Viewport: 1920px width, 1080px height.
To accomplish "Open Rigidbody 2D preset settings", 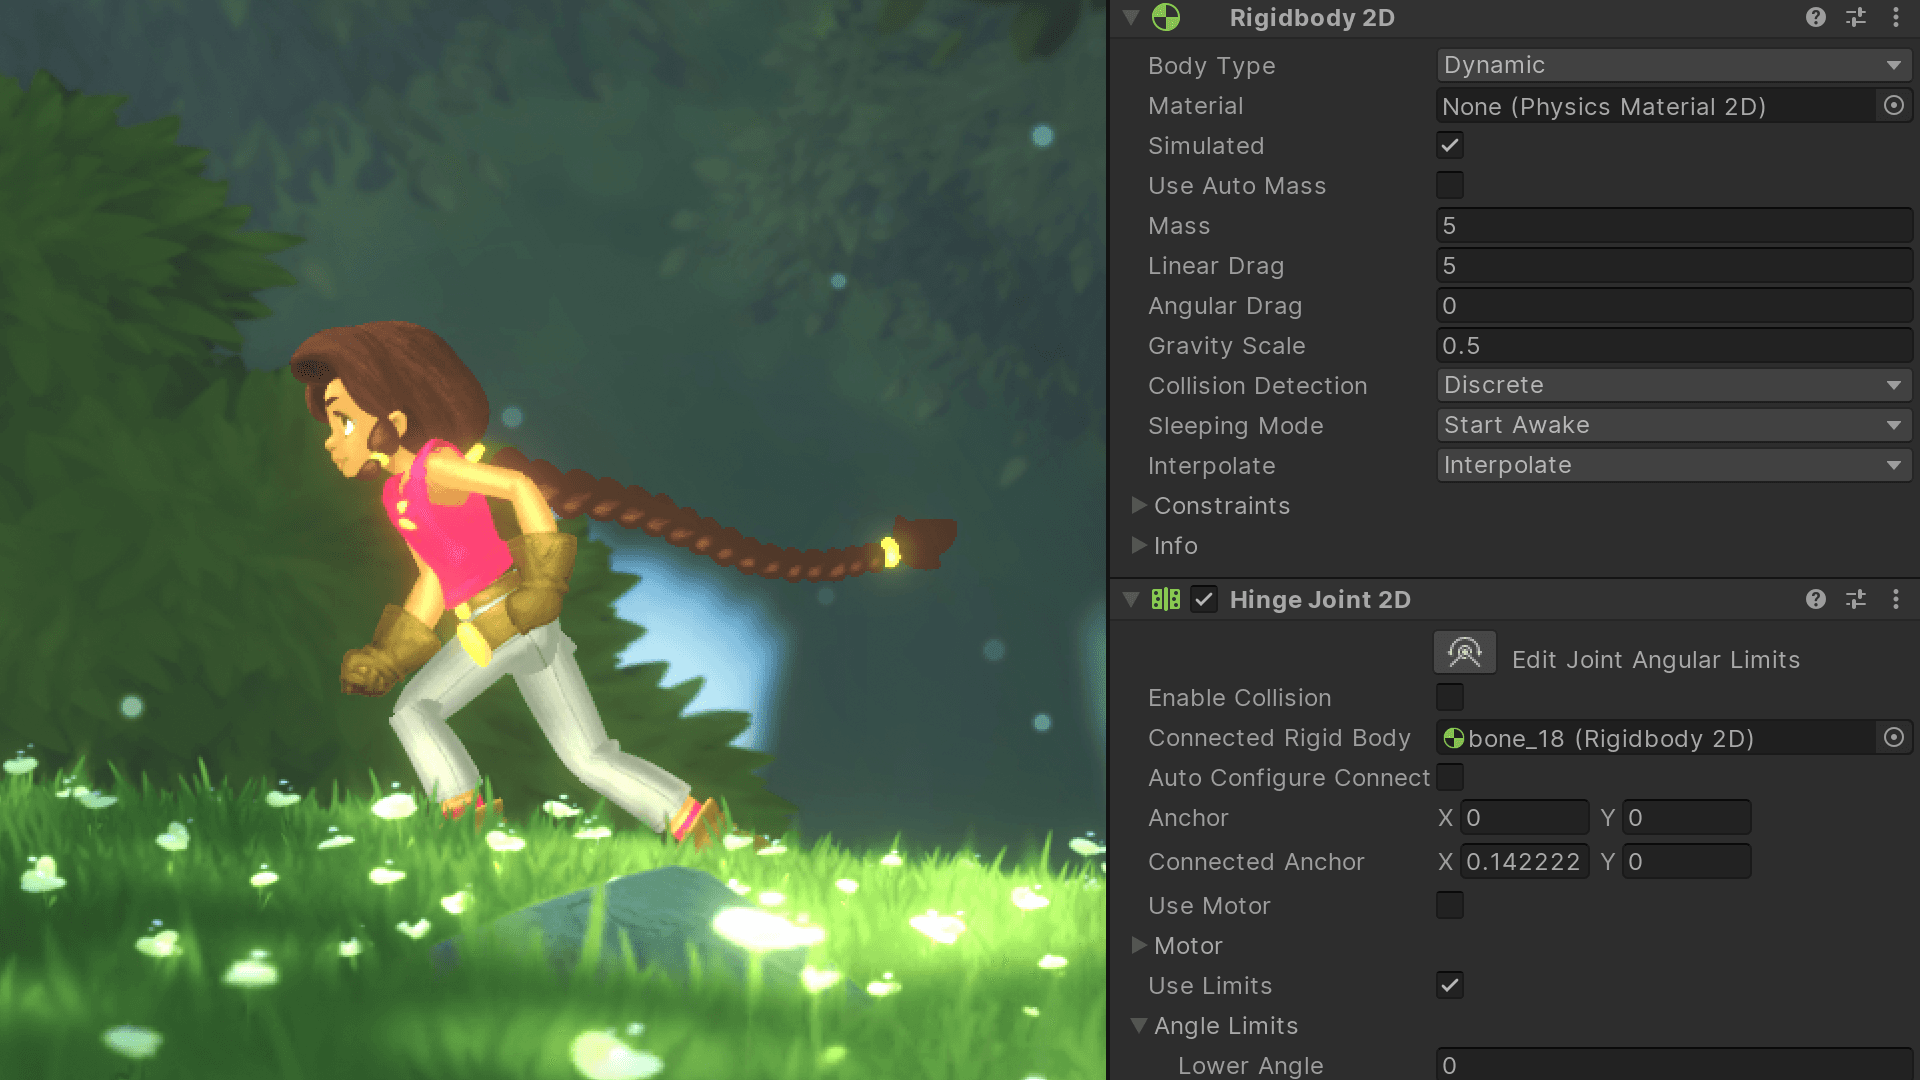I will [x=1856, y=17].
